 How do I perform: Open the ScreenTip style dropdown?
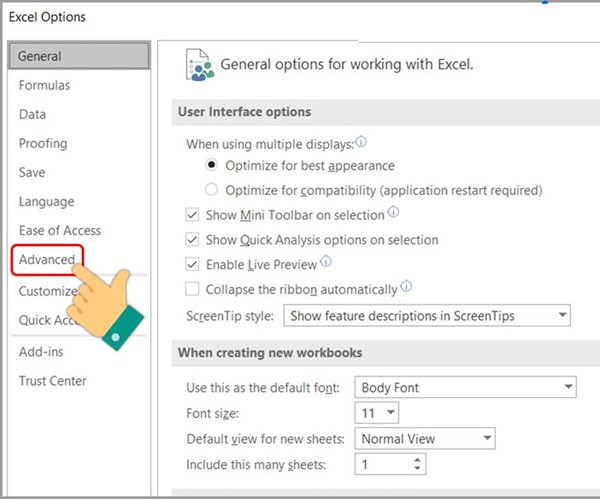[x=427, y=316]
